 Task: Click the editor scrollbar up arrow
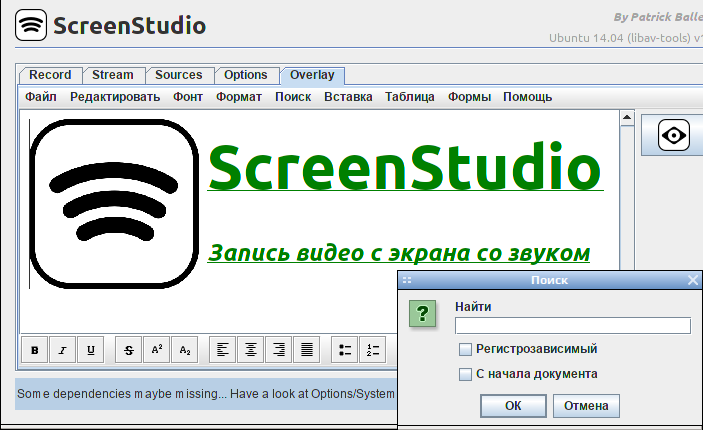(x=627, y=117)
